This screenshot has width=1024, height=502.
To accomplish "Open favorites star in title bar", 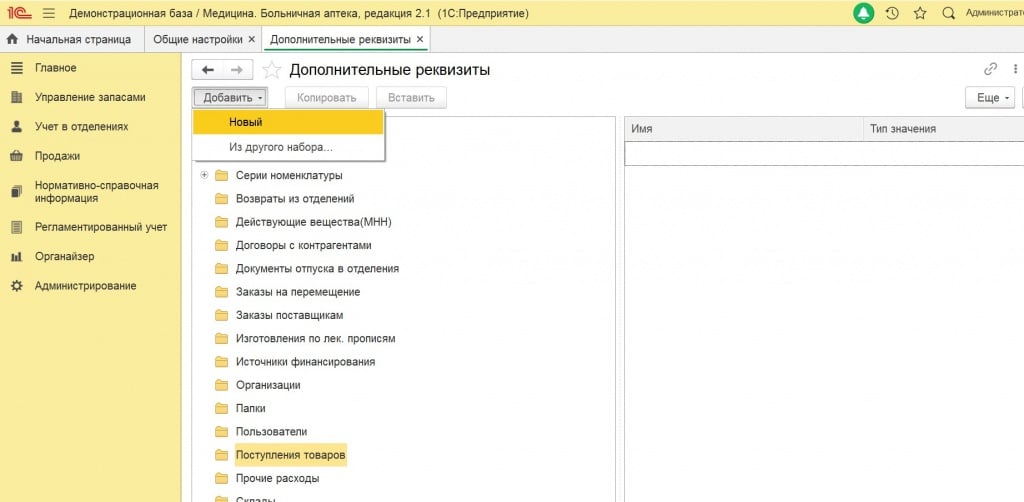I will (x=920, y=13).
